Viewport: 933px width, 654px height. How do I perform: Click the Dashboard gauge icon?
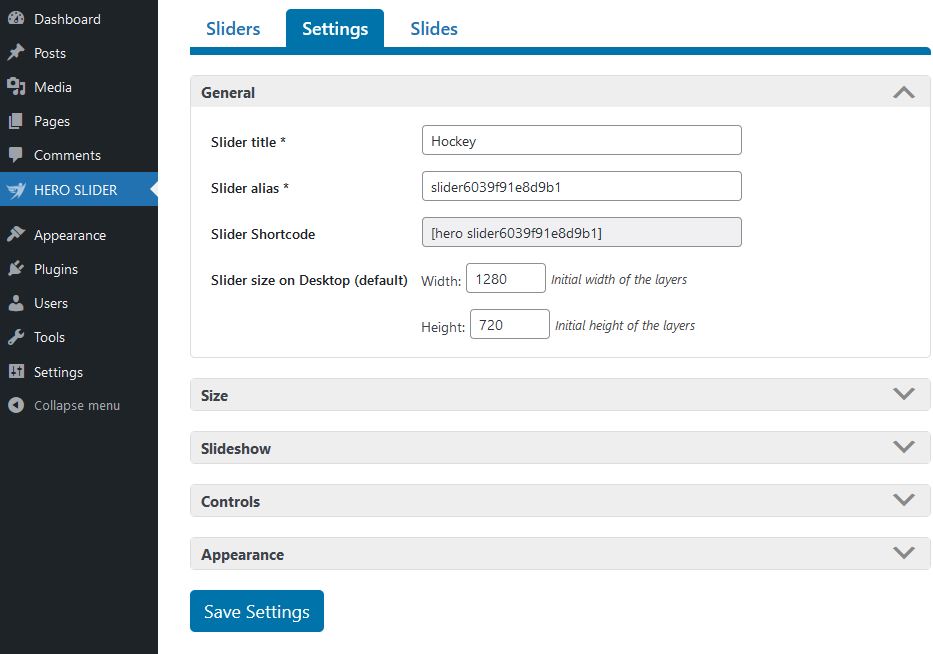[16, 18]
